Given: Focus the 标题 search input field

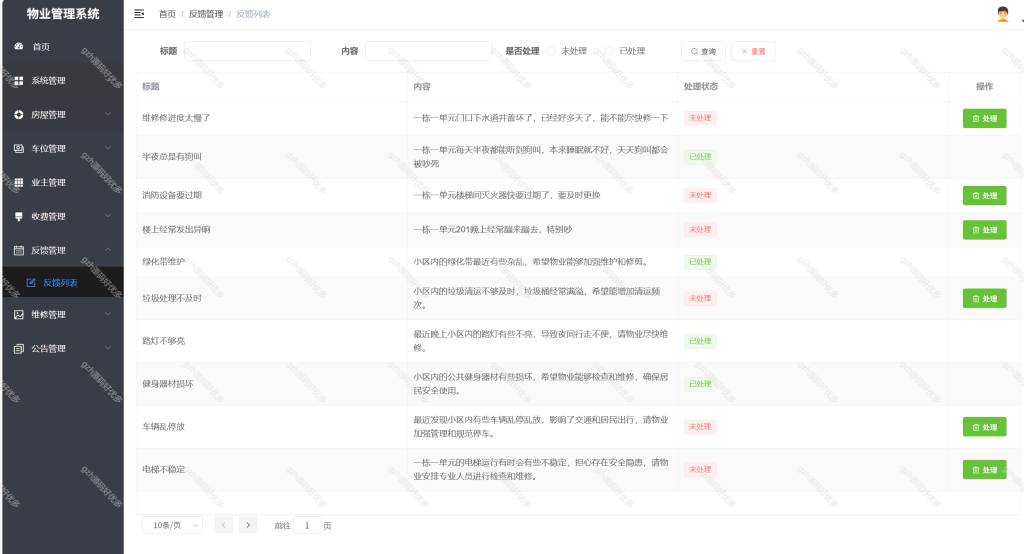Looking at the screenshot, I should 248,51.
